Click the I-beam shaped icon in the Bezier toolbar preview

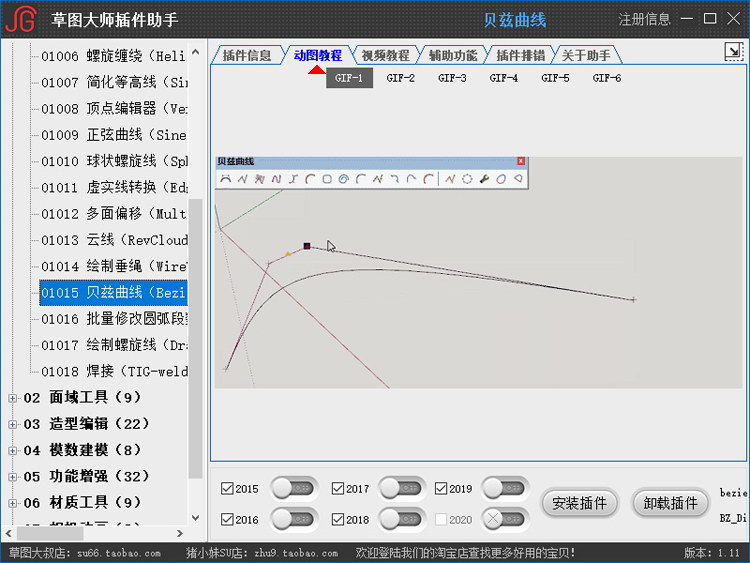293,179
